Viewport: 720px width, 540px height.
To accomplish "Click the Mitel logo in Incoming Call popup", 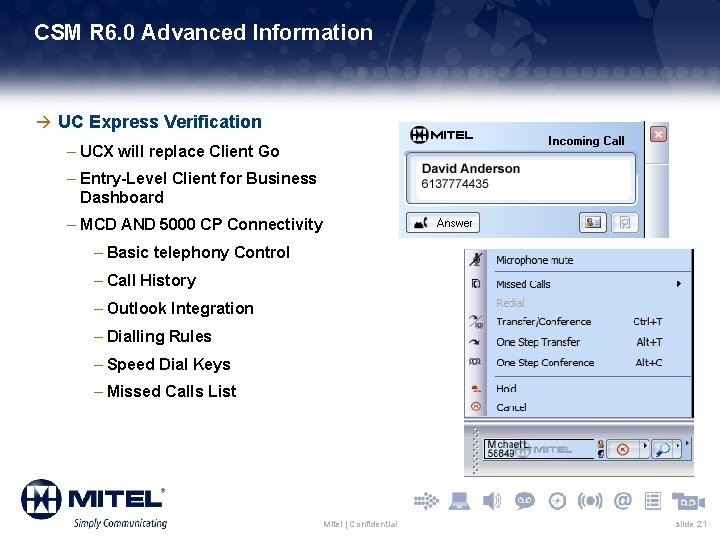I will point(441,135).
